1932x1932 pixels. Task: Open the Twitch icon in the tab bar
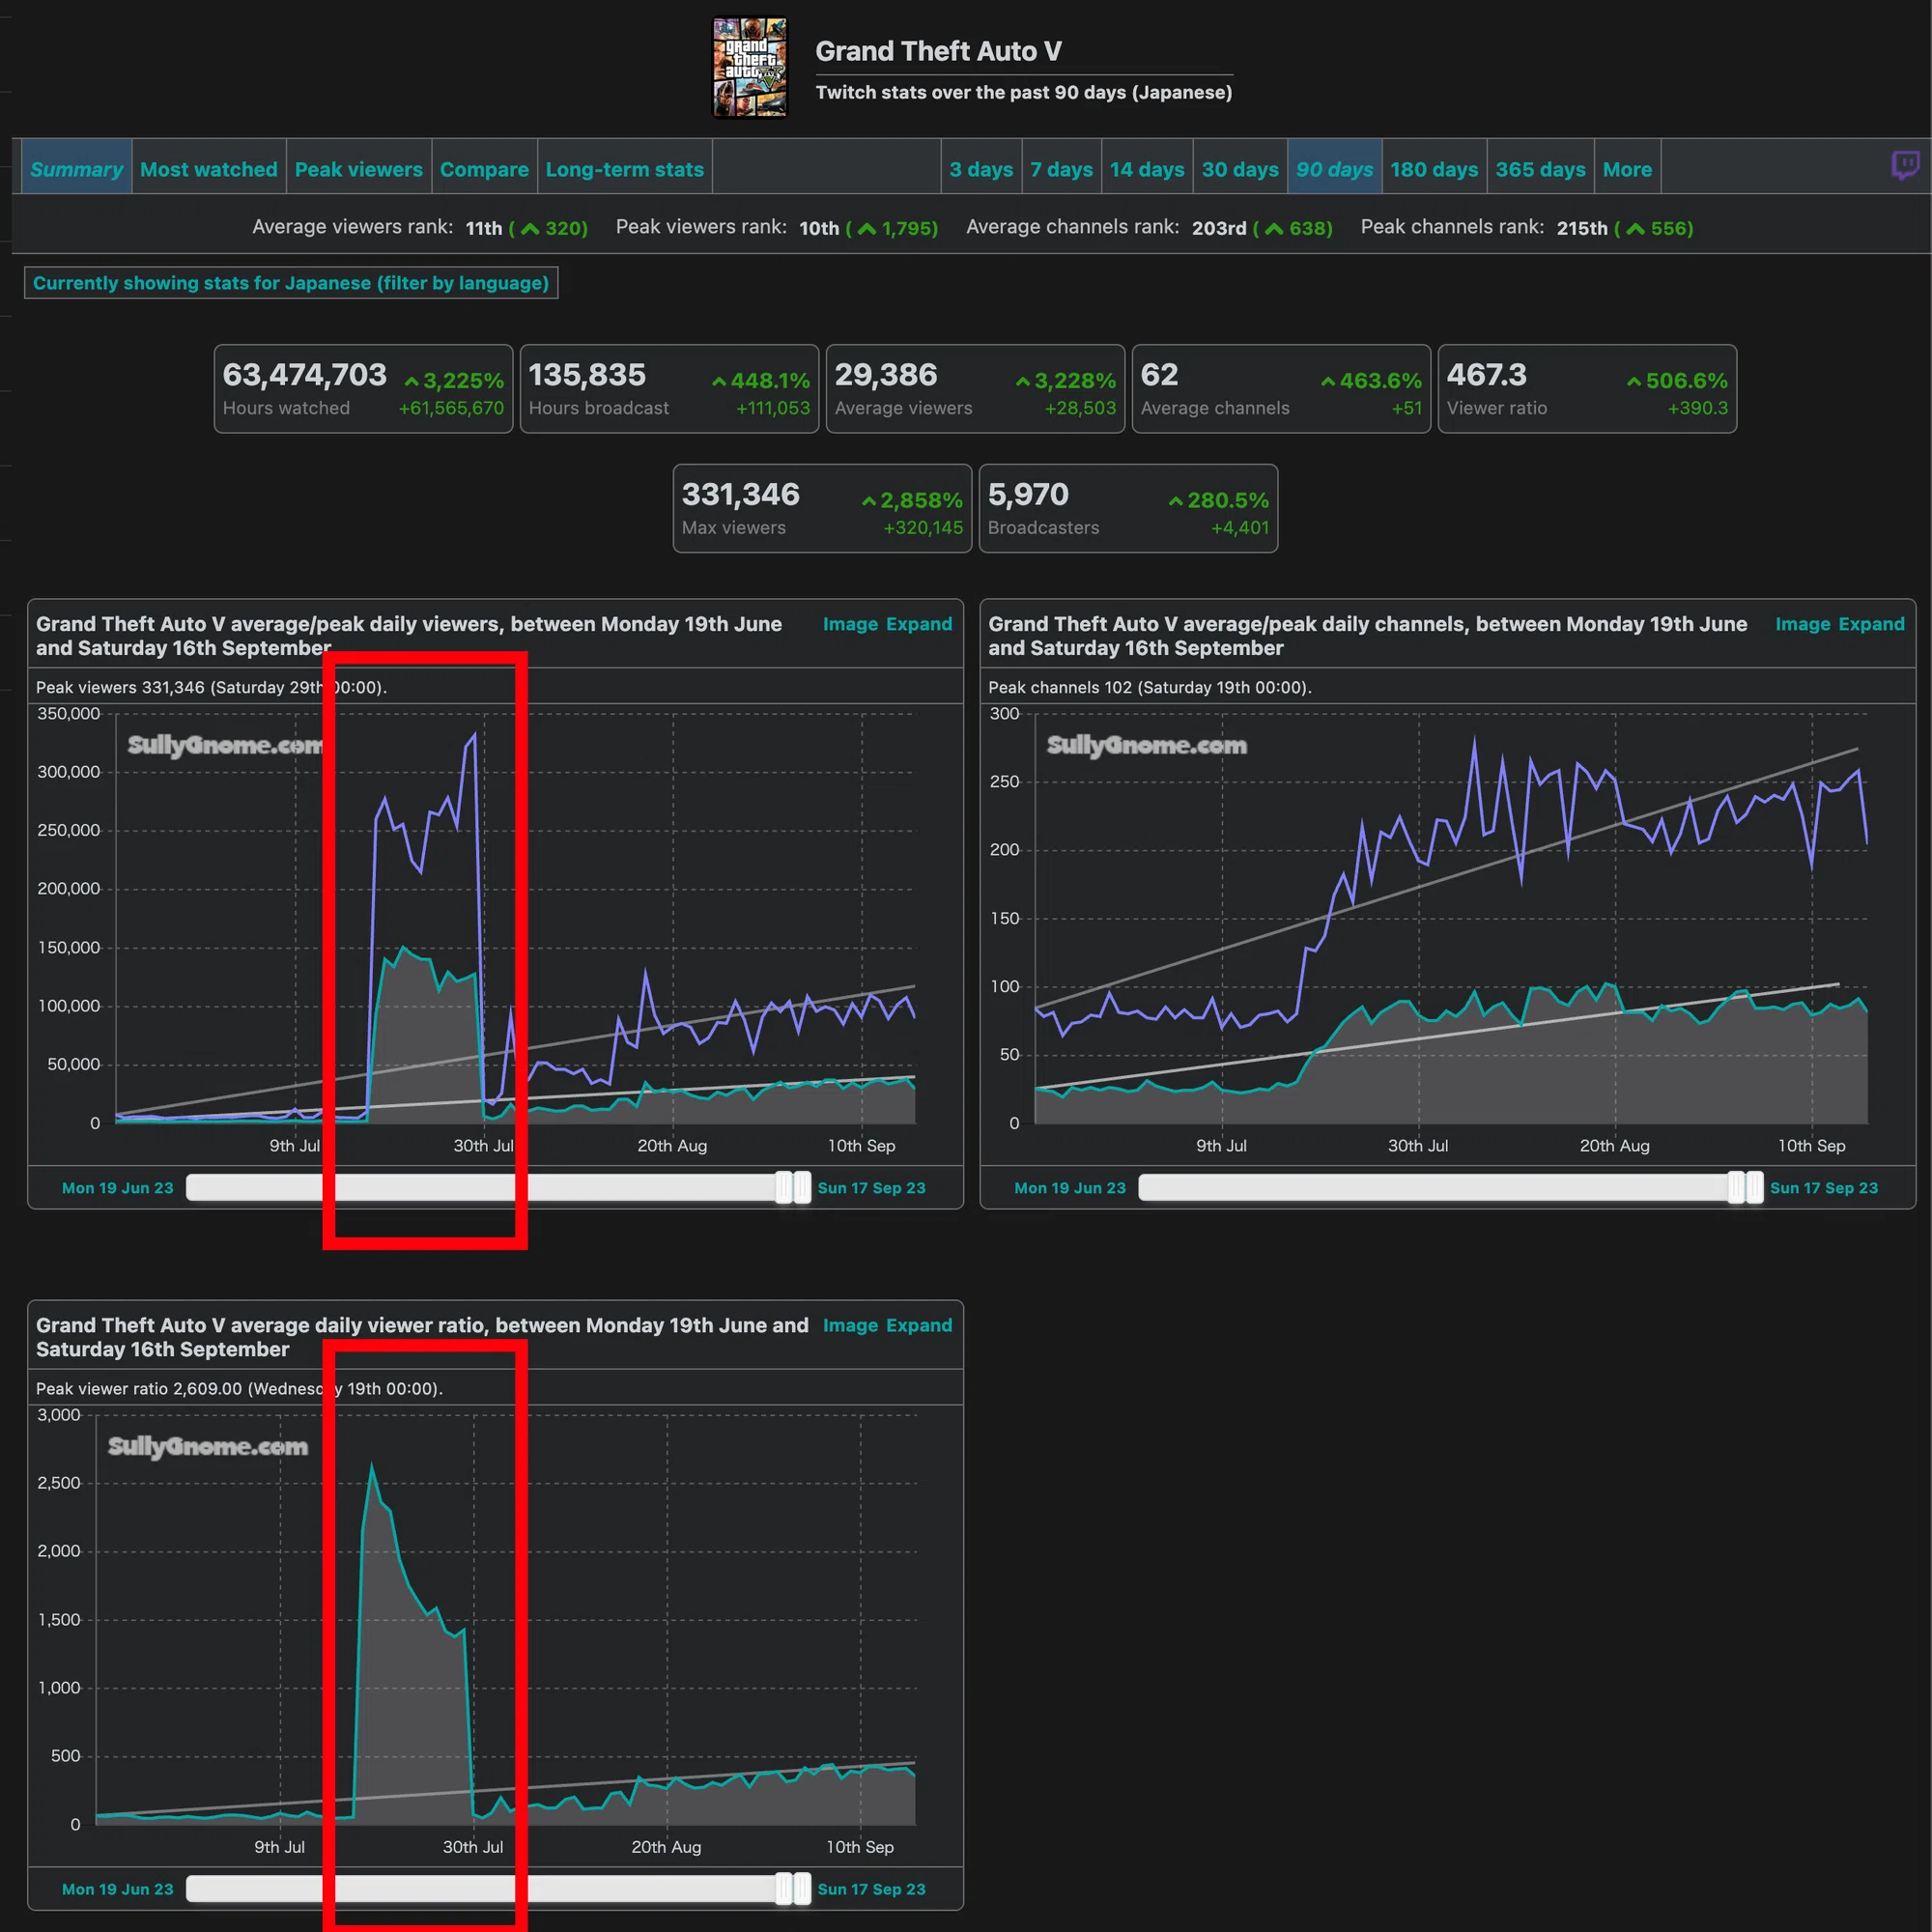click(x=1905, y=165)
